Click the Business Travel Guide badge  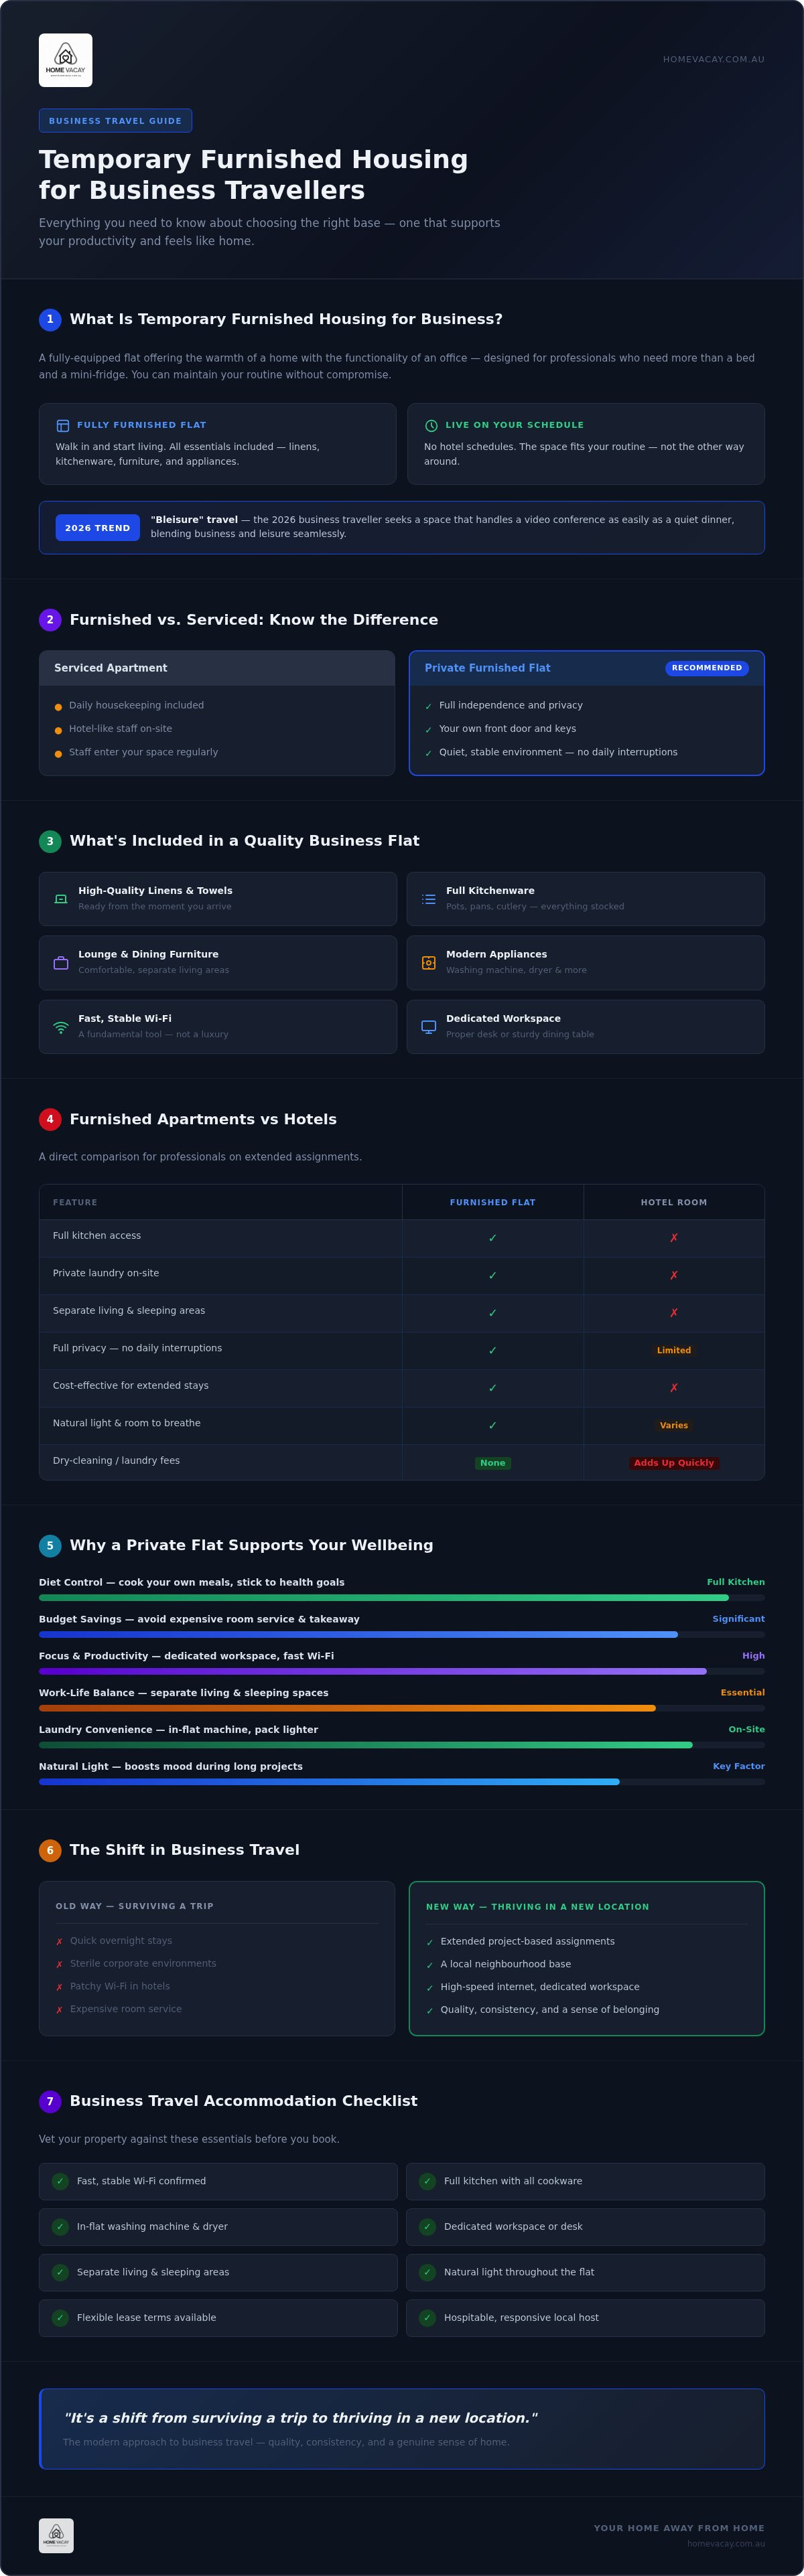115,121
